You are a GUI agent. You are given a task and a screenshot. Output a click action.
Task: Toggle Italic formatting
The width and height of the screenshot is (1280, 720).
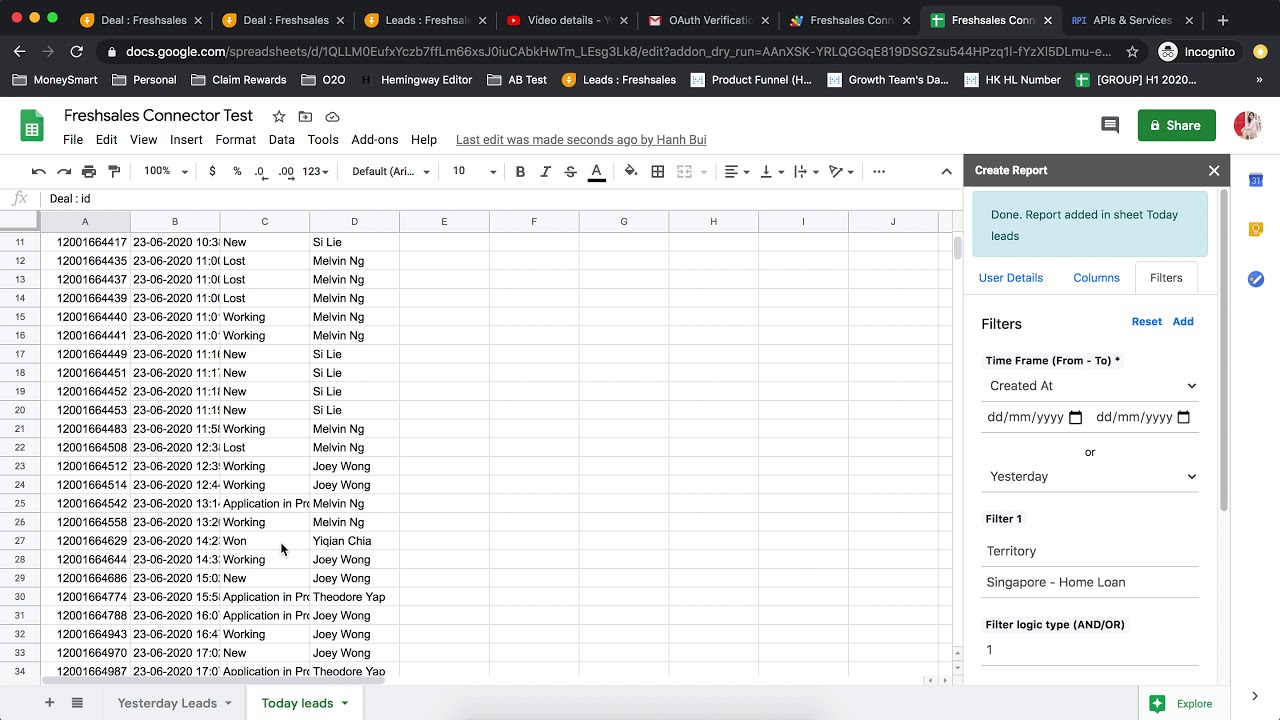[545, 172]
